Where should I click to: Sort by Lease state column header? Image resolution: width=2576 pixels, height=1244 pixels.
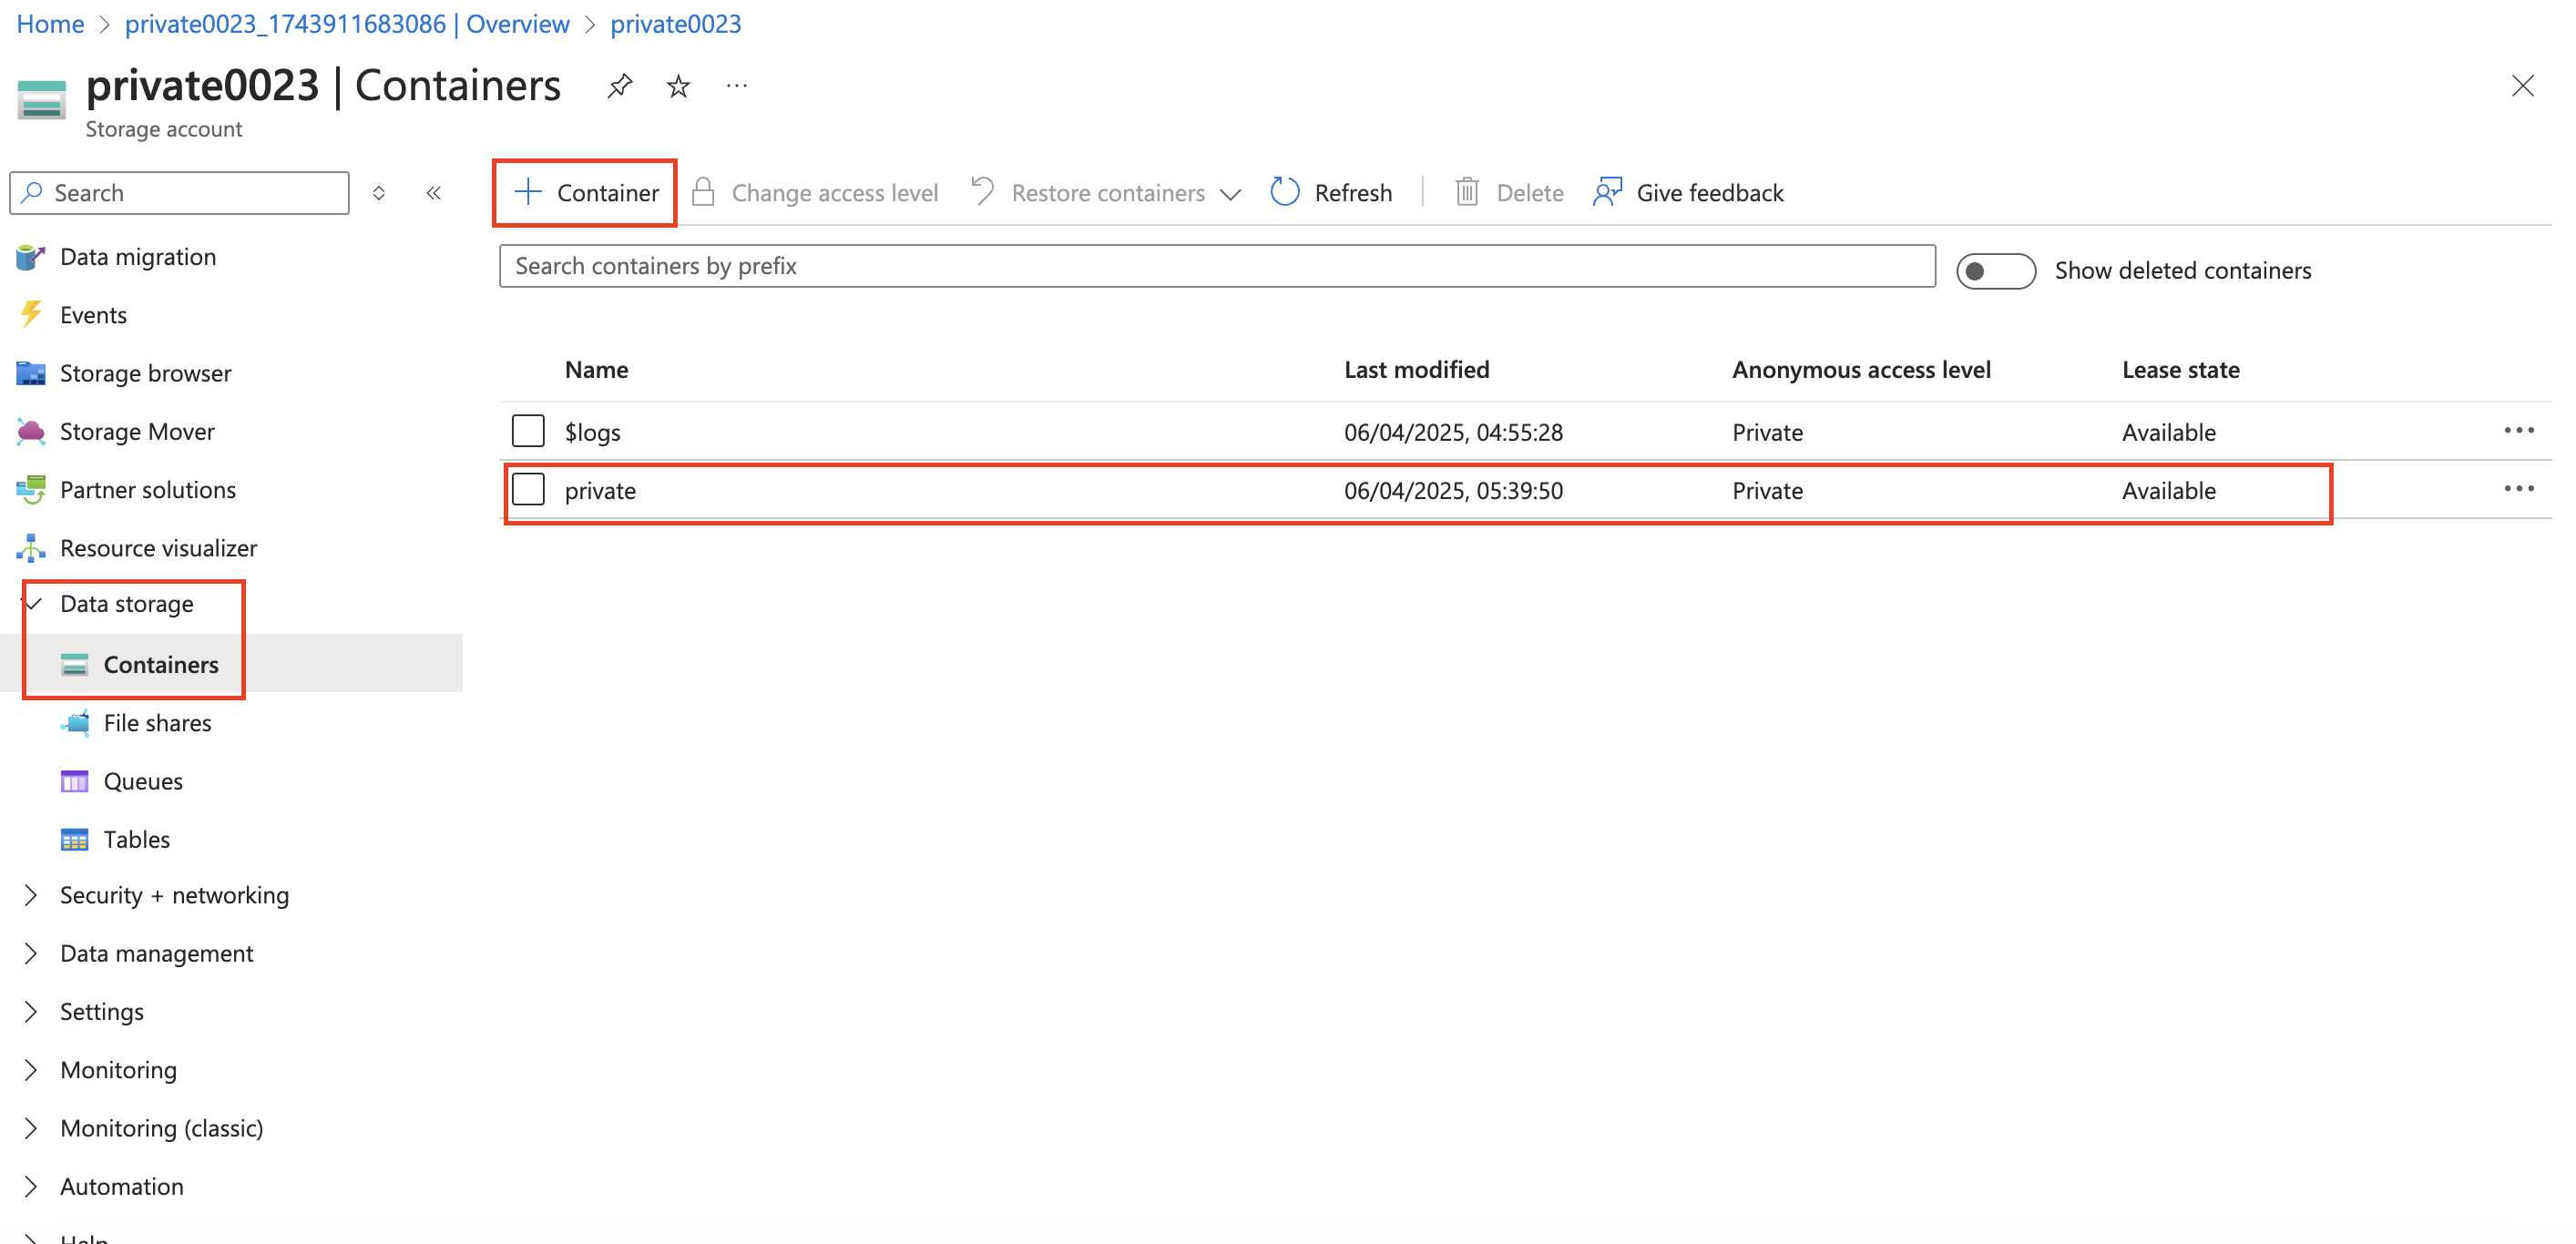tap(2180, 369)
